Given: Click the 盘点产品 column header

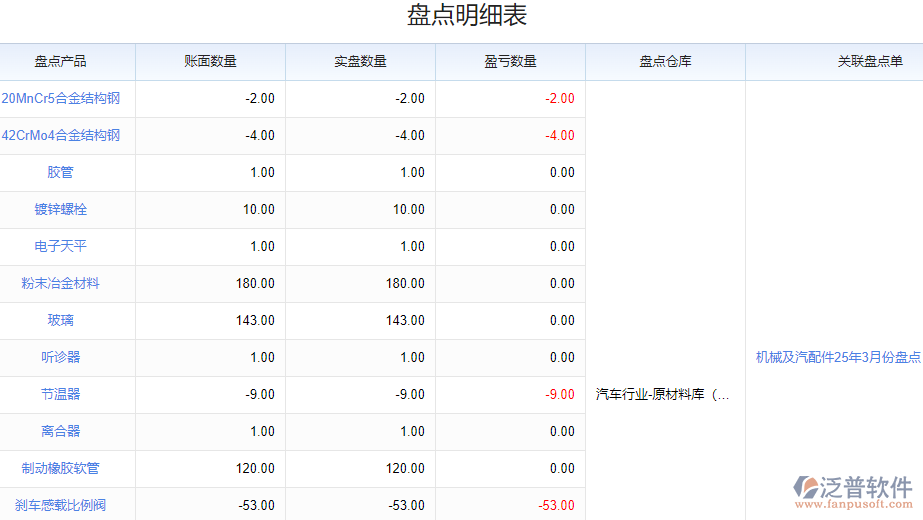Looking at the screenshot, I should (x=61, y=61).
